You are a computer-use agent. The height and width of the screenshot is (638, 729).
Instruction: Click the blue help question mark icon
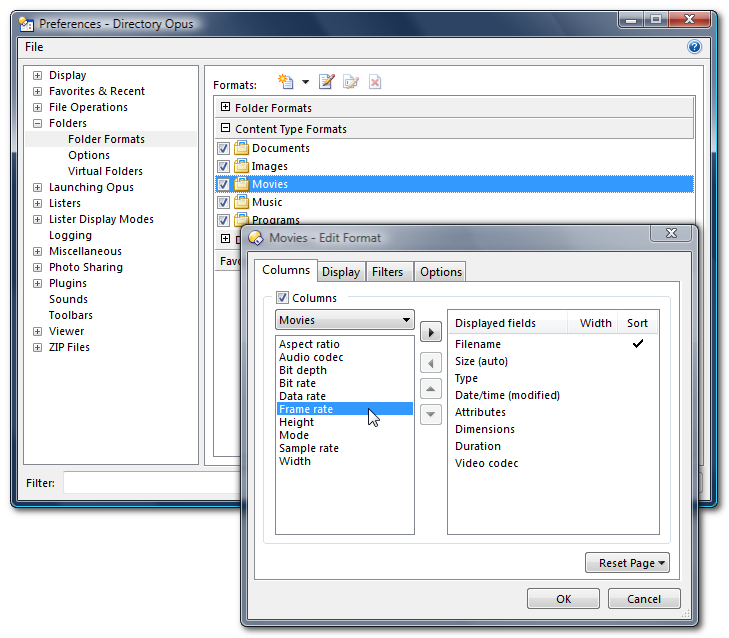(694, 47)
